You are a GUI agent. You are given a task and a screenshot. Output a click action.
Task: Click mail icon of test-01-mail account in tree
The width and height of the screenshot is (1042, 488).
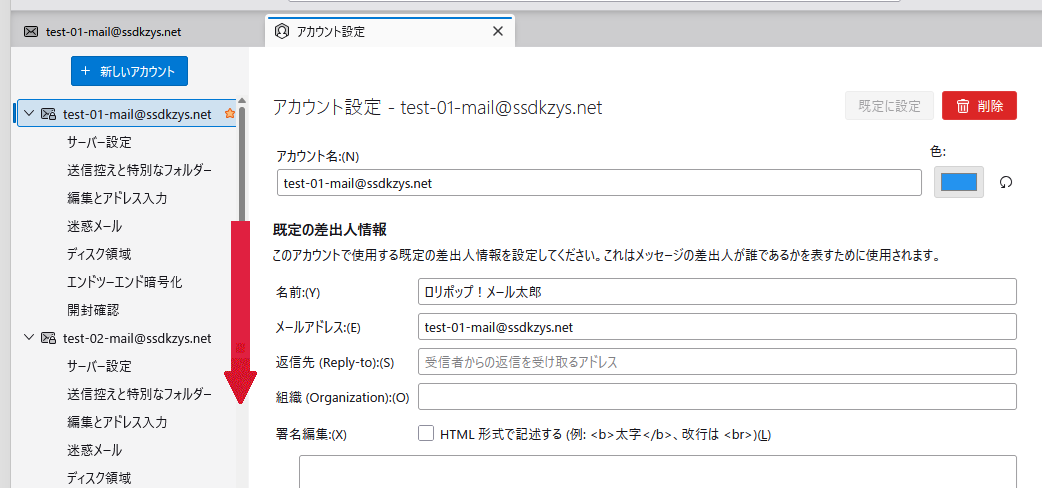48,114
